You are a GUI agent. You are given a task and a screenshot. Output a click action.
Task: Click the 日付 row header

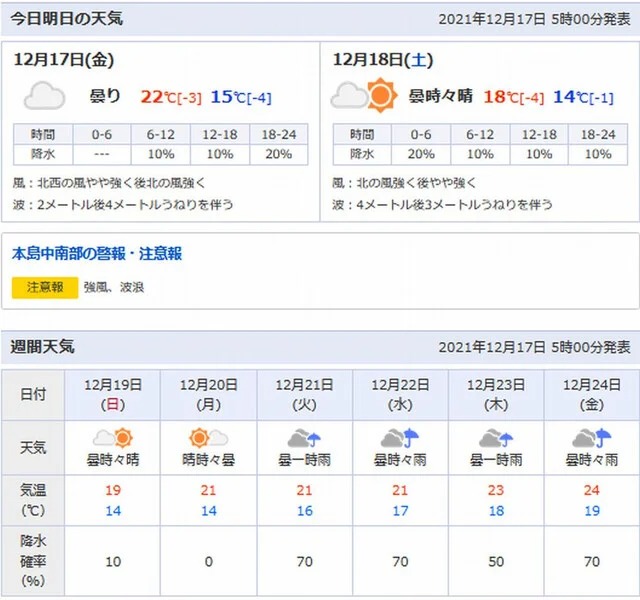[x=33, y=395]
